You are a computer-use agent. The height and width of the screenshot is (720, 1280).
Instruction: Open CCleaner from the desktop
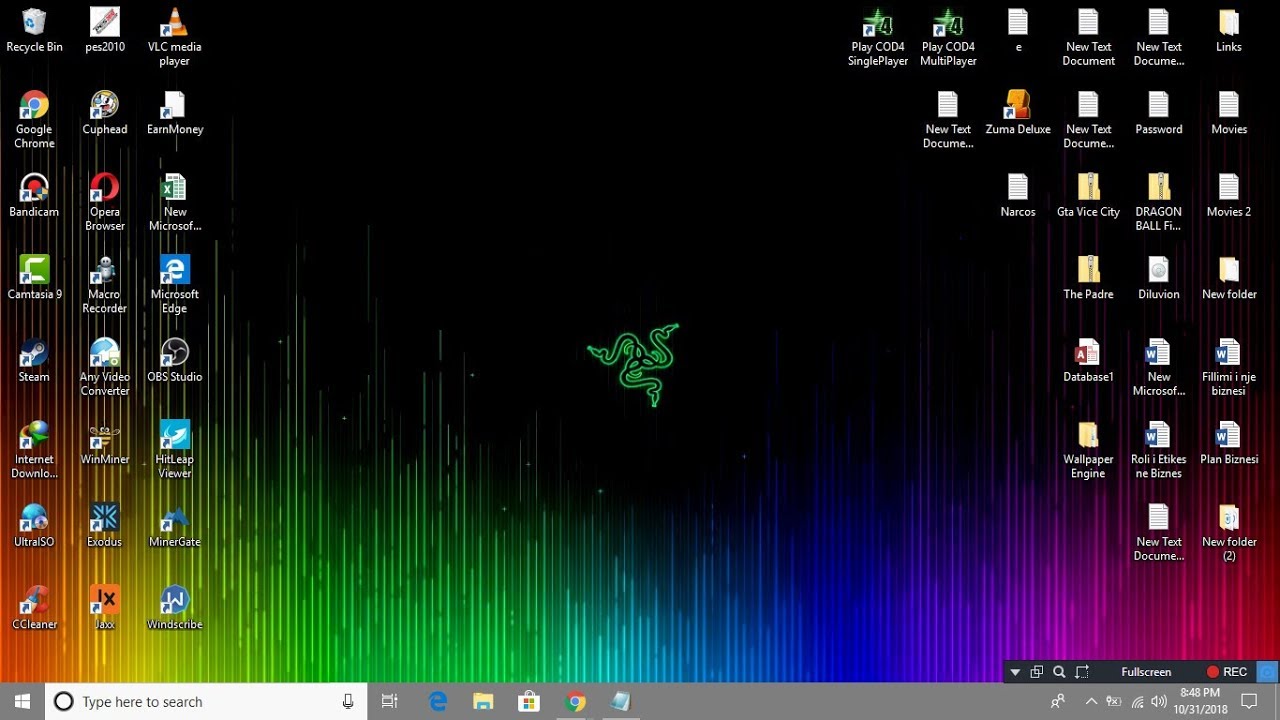tap(33, 602)
